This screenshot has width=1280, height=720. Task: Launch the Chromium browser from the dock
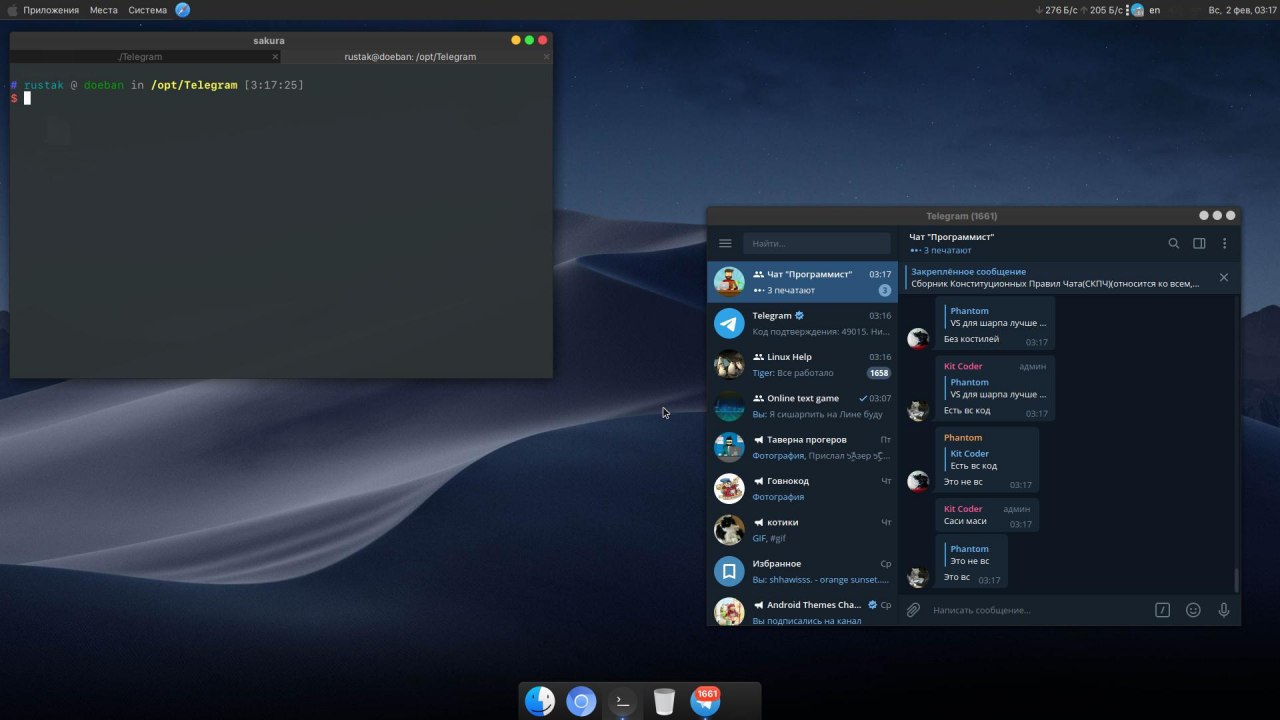(x=581, y=701)
